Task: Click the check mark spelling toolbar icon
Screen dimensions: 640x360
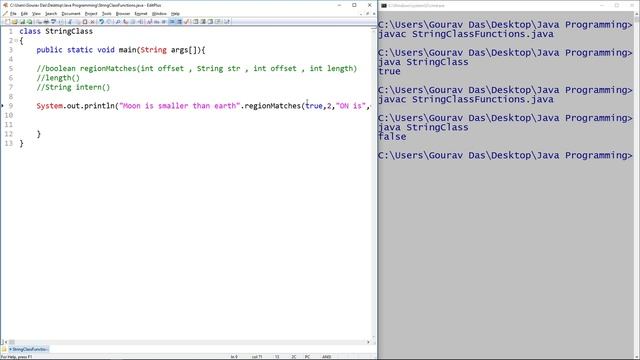Action: coord(187,22)
